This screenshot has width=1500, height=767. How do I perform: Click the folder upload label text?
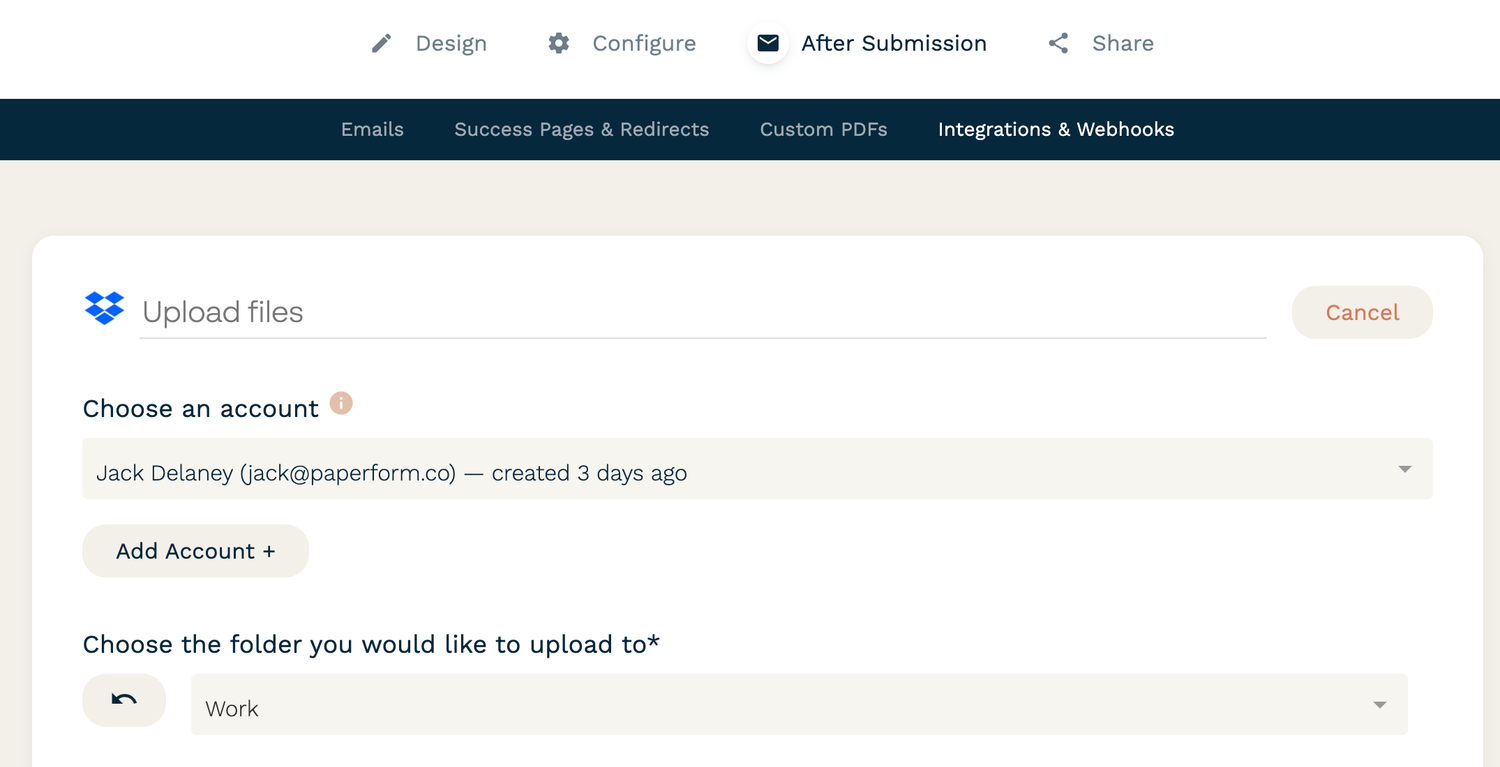pos(371,644)
